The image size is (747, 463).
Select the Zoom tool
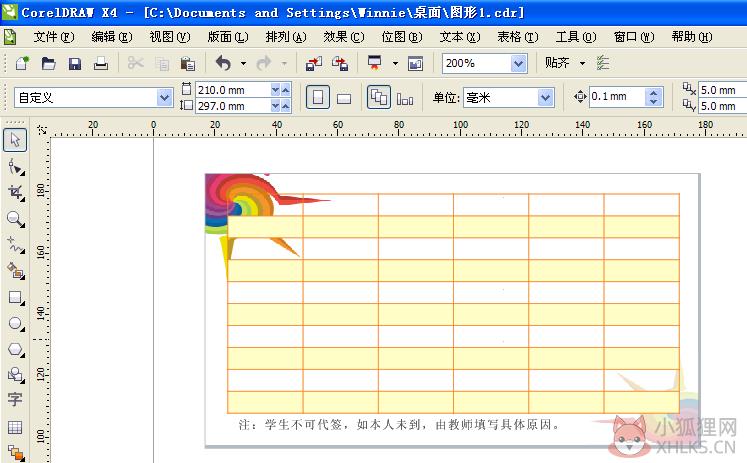15,219
